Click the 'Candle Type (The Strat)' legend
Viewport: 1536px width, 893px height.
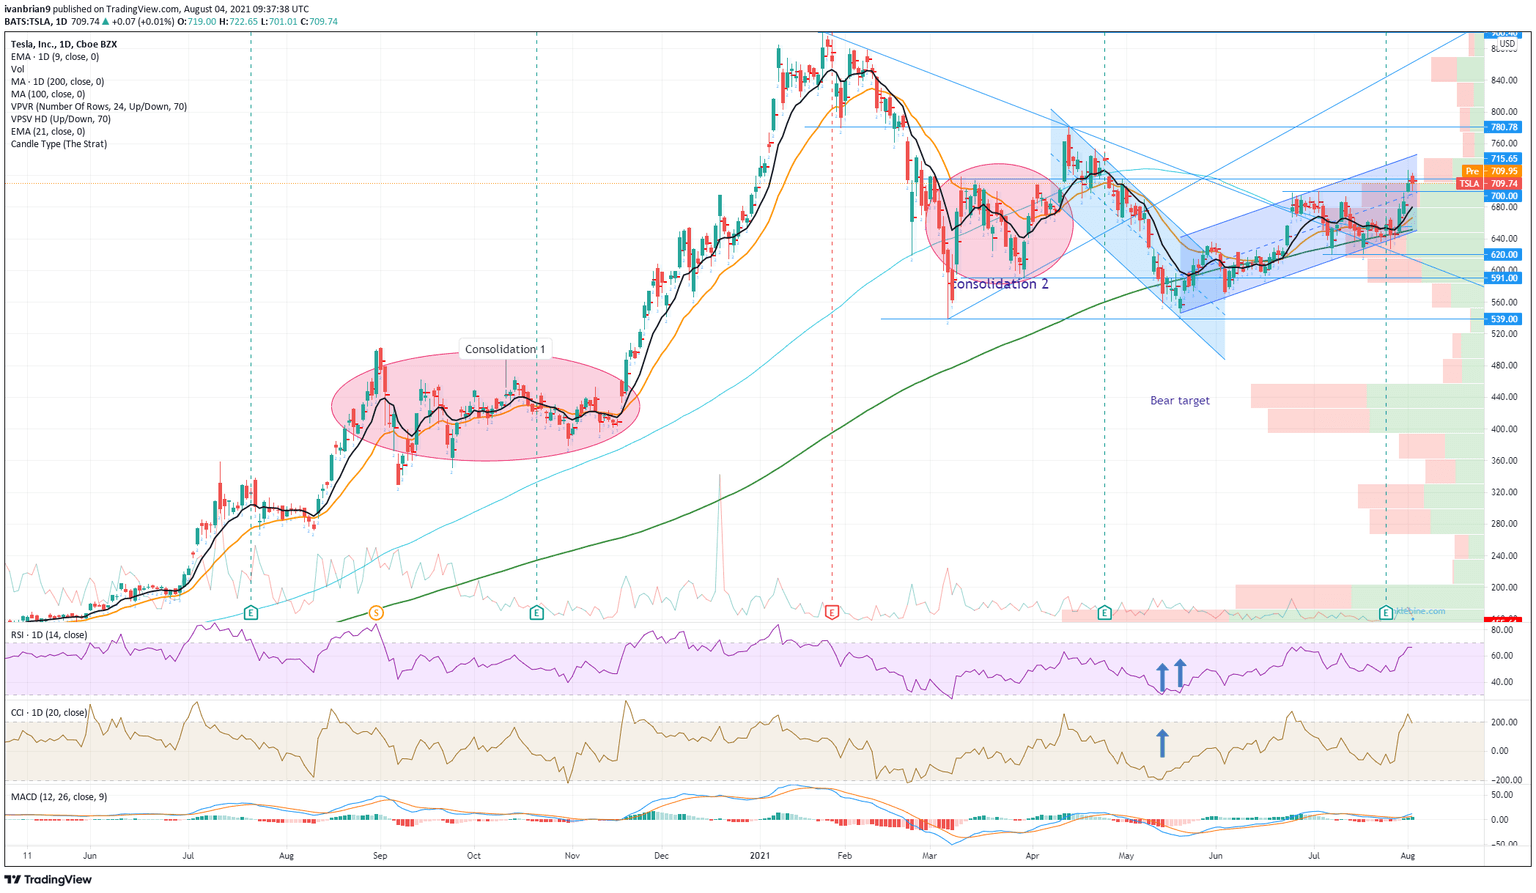tap(59, 144)
